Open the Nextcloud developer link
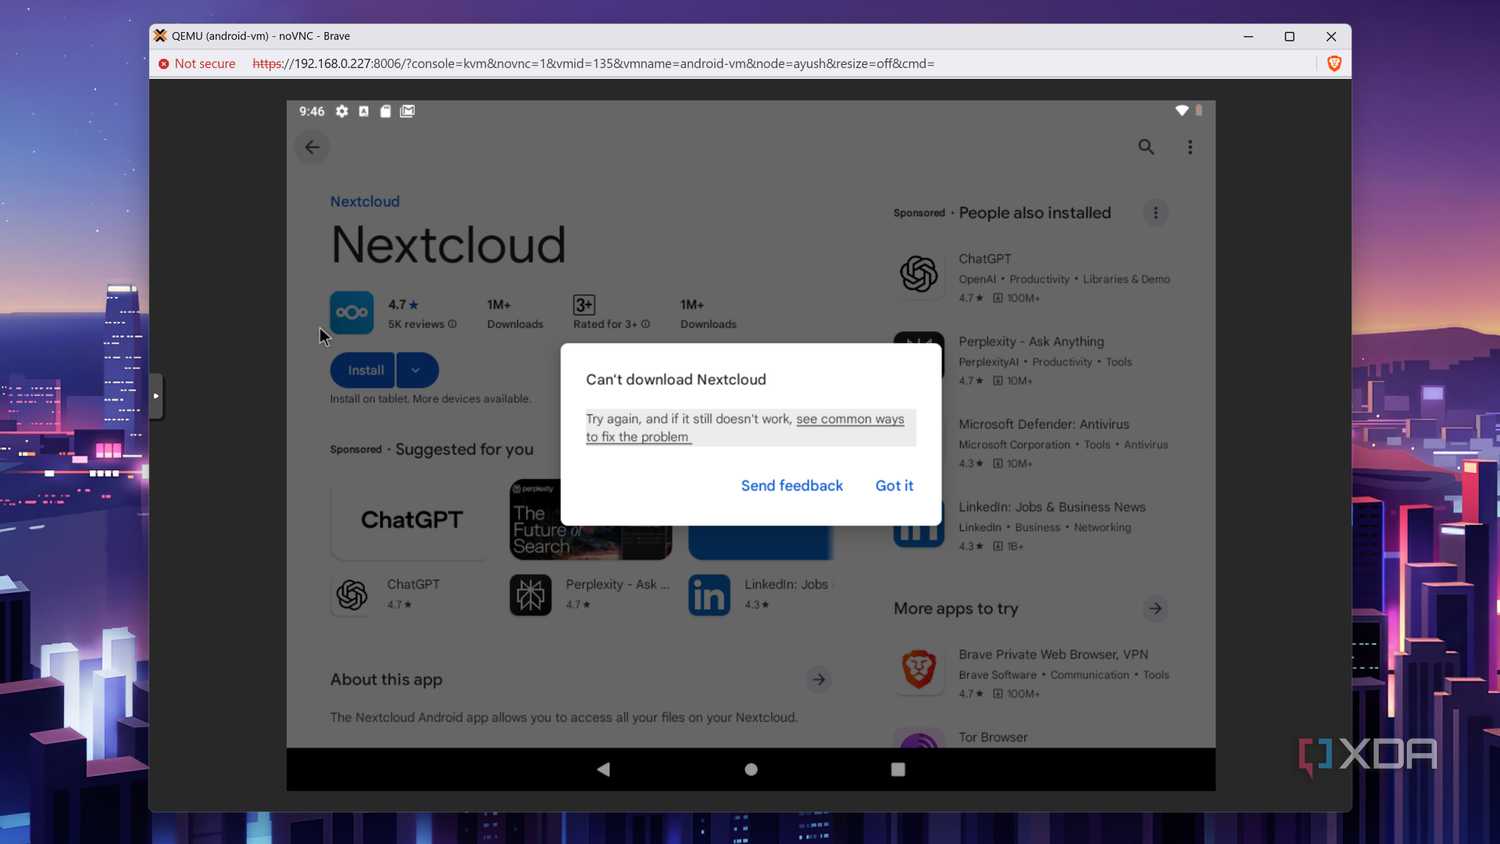This screenshot has width=1500, height=844. pos(365,201)
